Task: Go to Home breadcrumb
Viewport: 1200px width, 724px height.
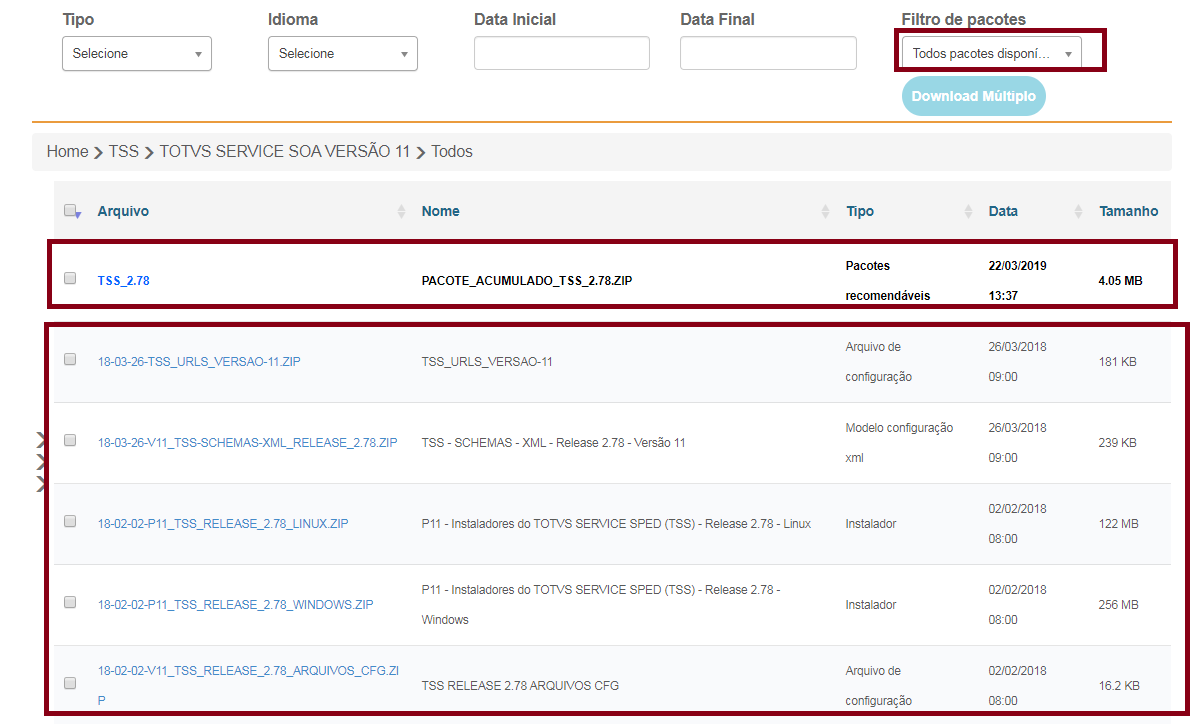Action: [x=67, y=152]
